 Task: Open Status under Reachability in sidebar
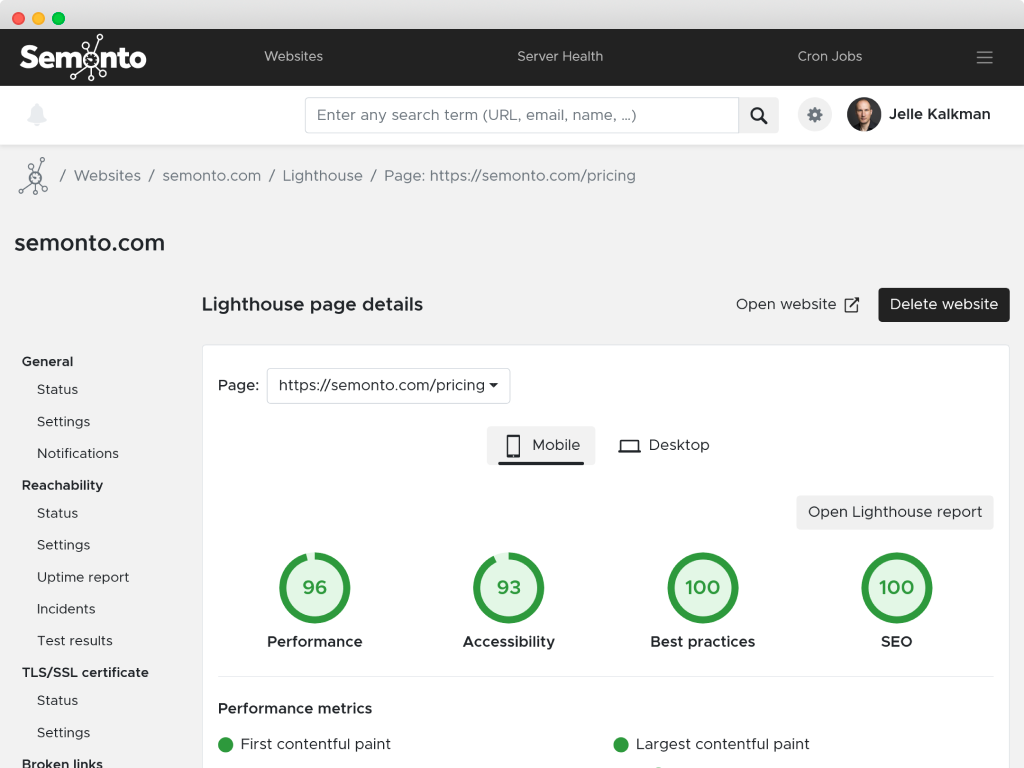(x=57, y=514)
